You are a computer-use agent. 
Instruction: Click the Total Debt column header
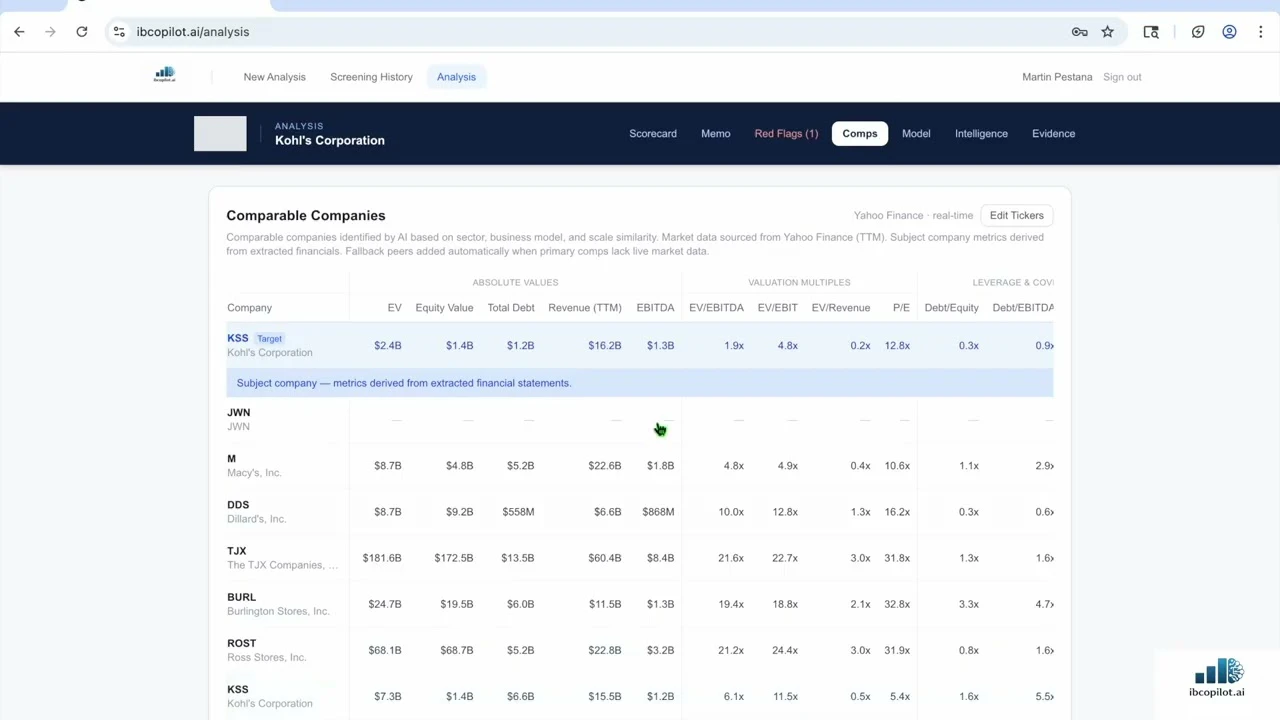(511, 308)
